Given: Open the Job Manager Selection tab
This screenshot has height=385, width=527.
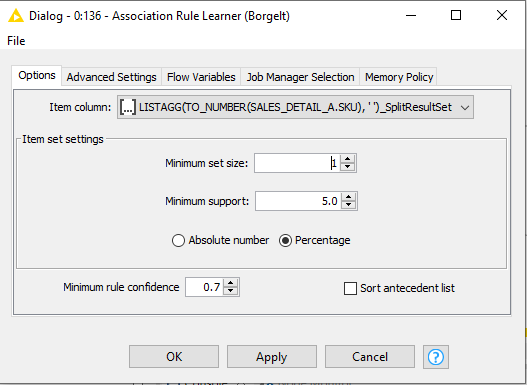Looking at the screenshot, I should click(300, 77).
